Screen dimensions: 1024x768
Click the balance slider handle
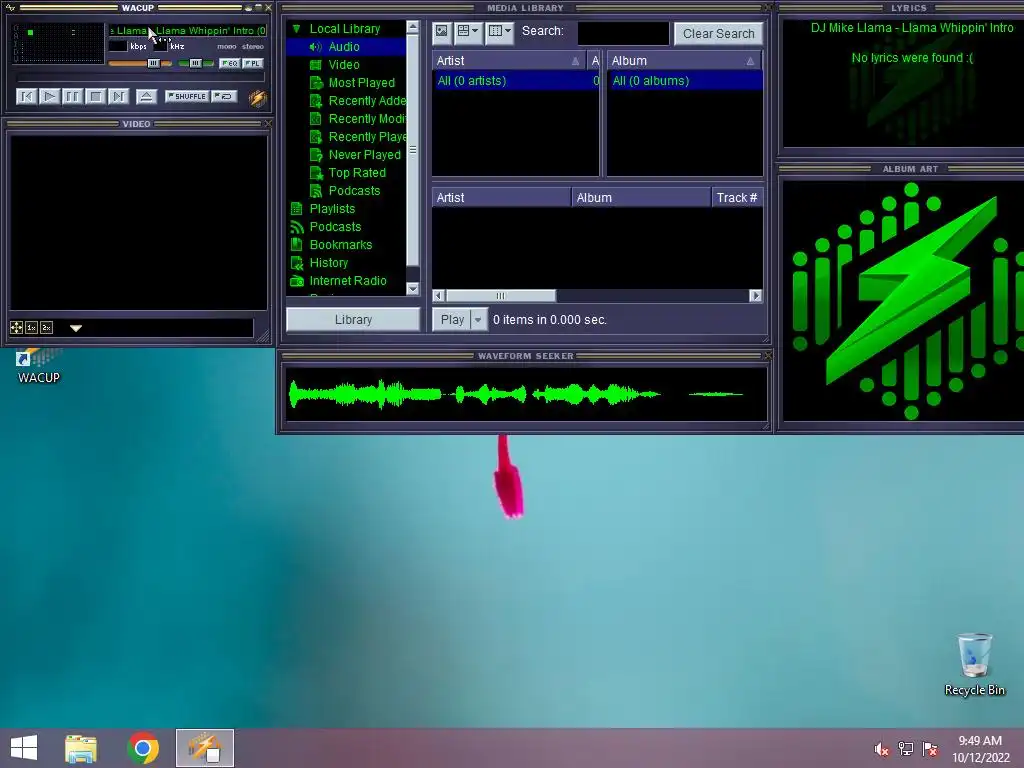coord(195,63)
